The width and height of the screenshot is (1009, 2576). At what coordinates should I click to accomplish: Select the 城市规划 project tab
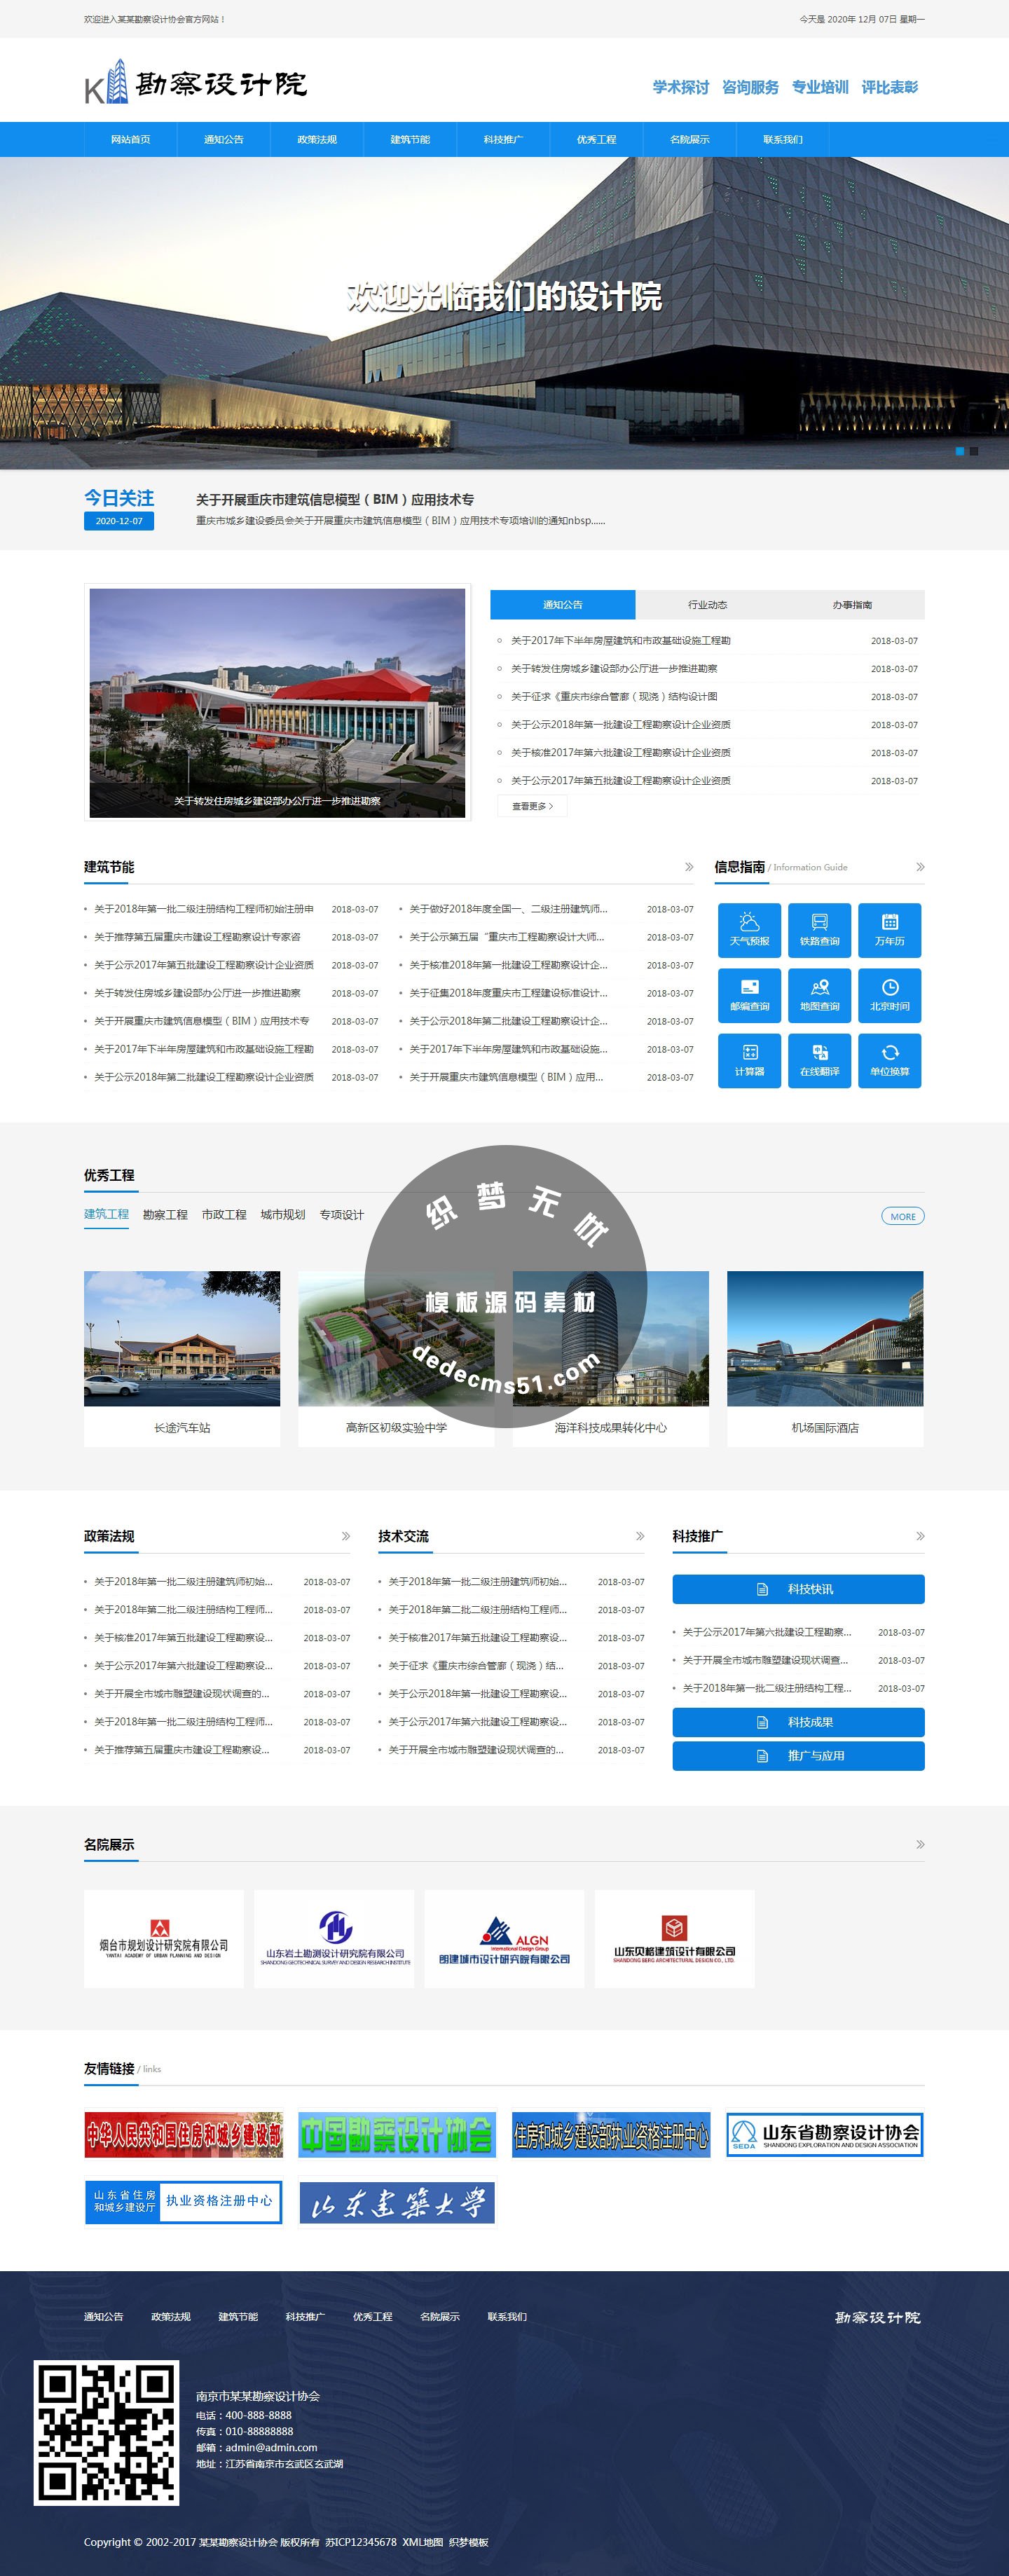283,1214
